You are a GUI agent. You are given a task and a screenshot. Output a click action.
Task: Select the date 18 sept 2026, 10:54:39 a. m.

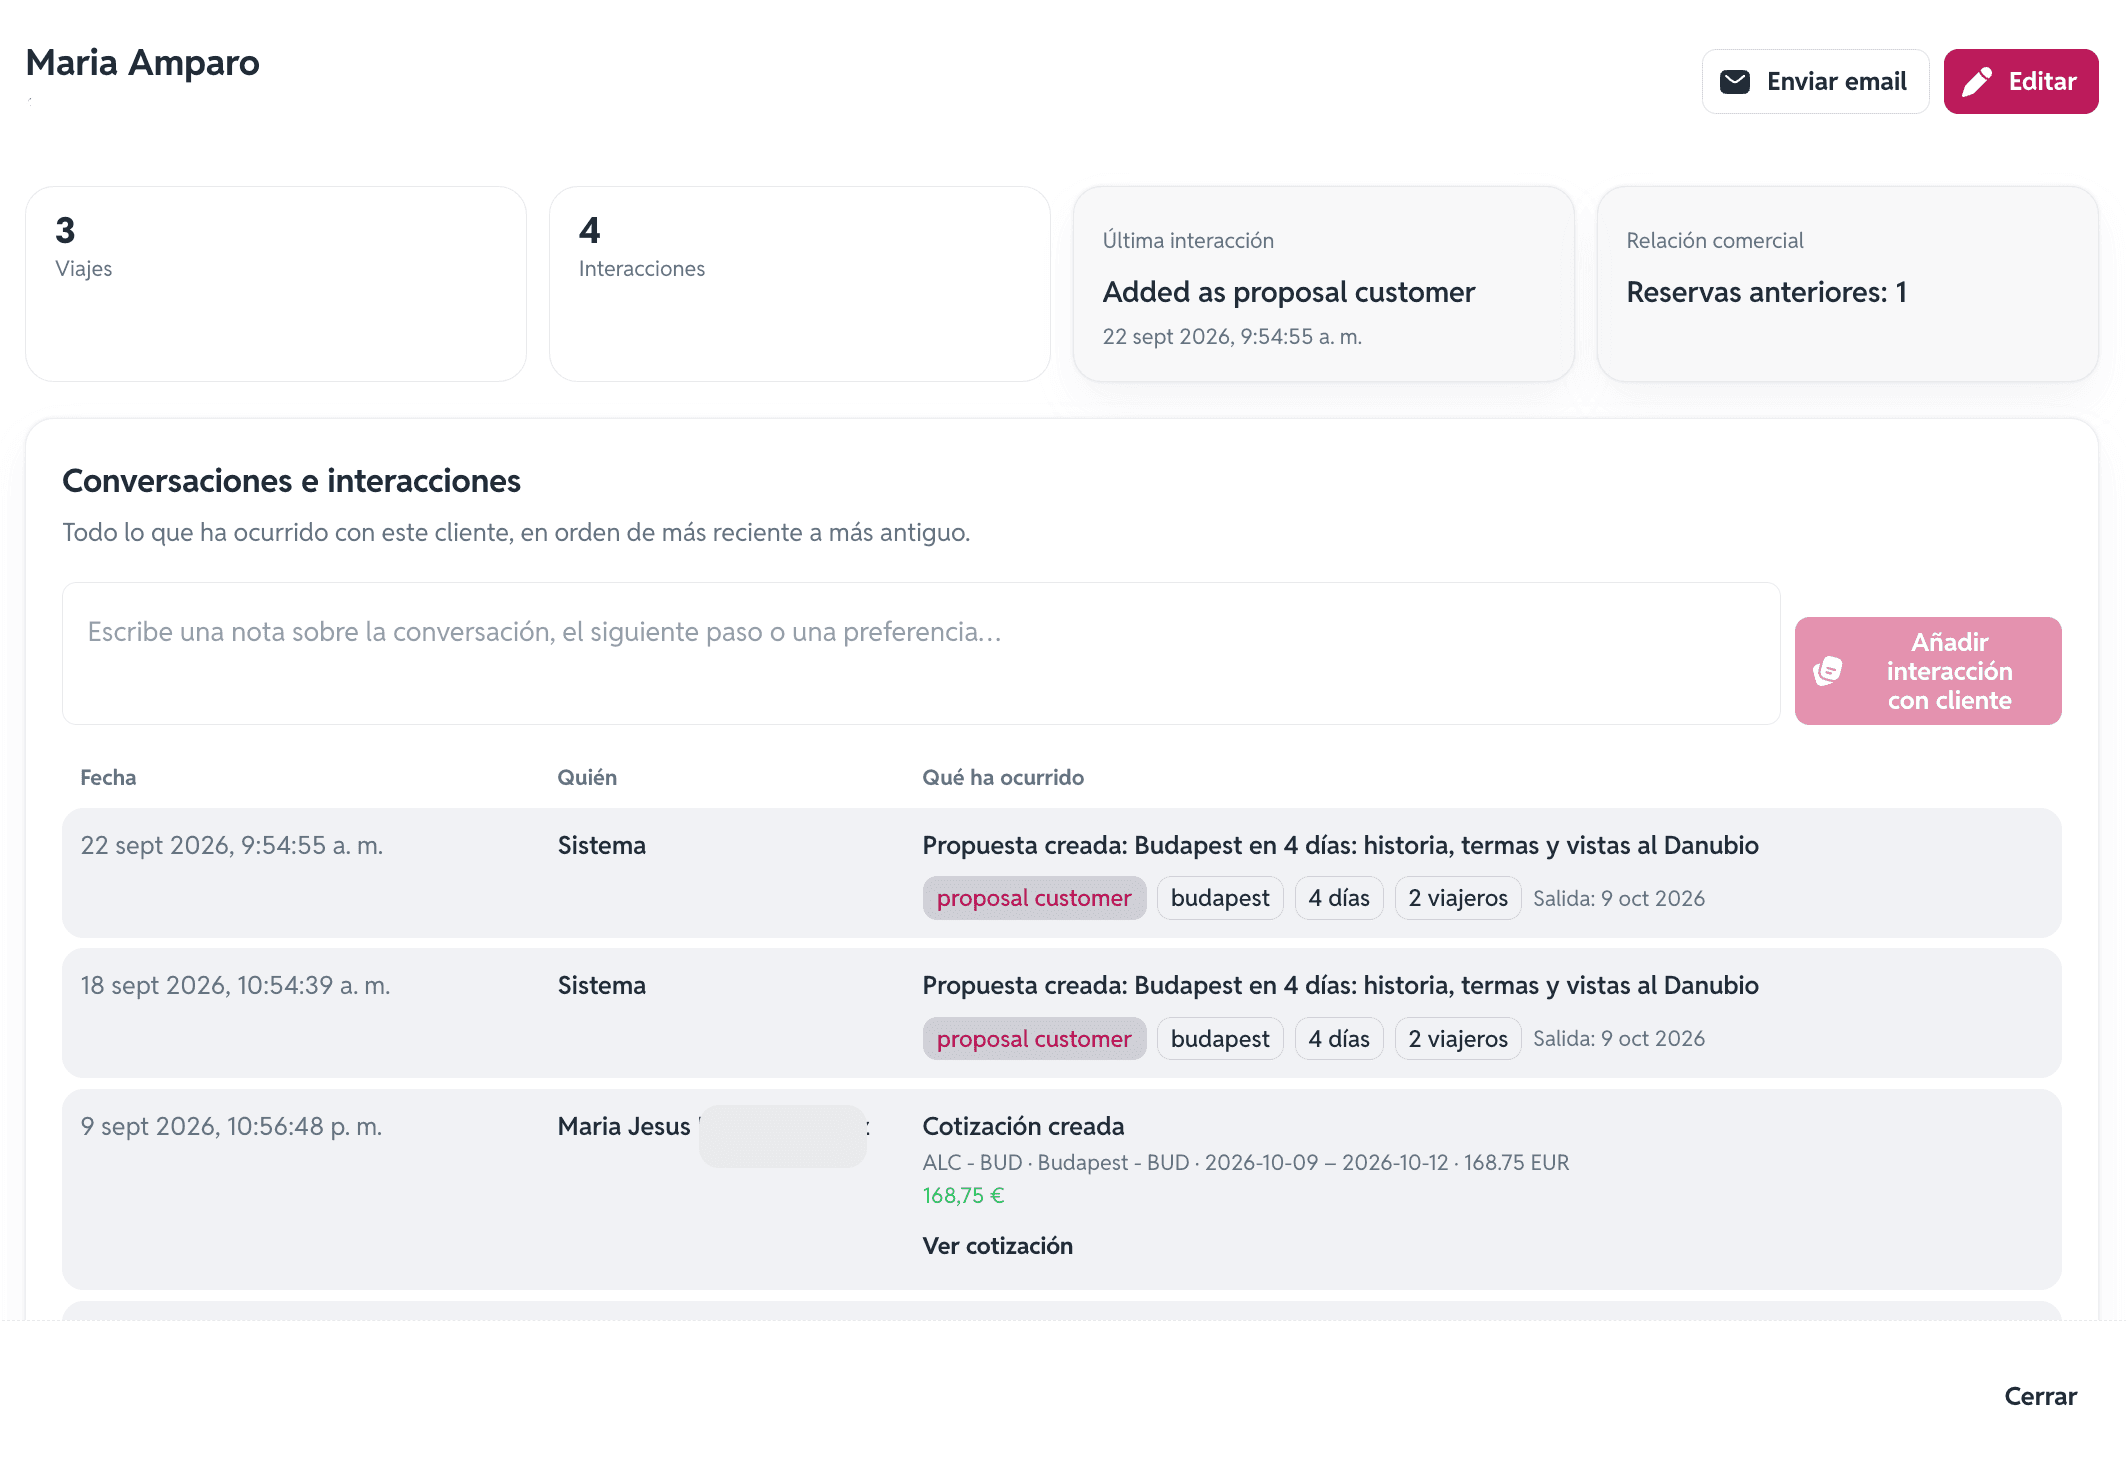coord(235,986)
